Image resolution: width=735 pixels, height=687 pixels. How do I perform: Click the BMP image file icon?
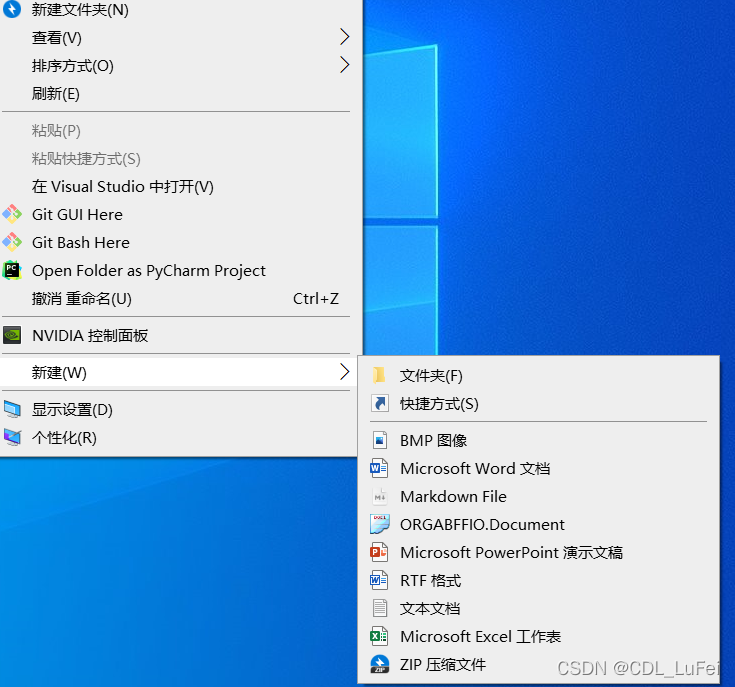click(x=380, y=441)
